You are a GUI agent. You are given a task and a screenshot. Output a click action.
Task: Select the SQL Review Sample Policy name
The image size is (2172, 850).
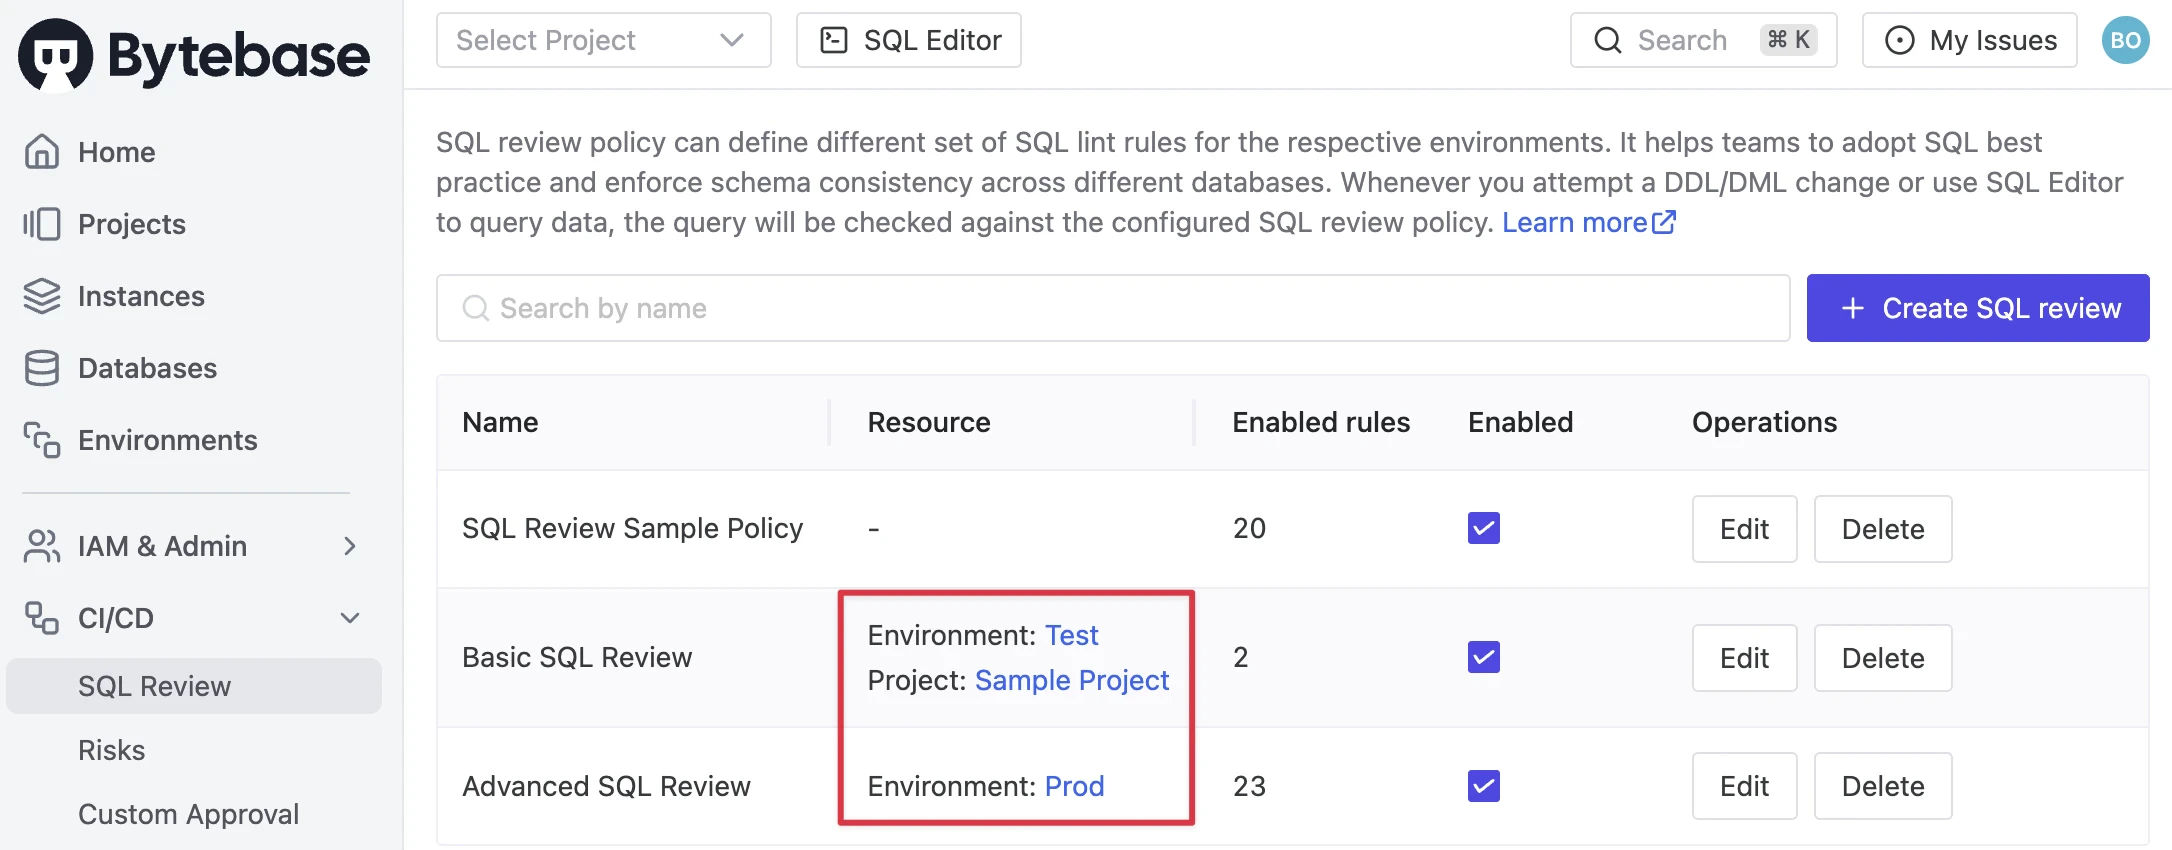click(x=633, y=528)
